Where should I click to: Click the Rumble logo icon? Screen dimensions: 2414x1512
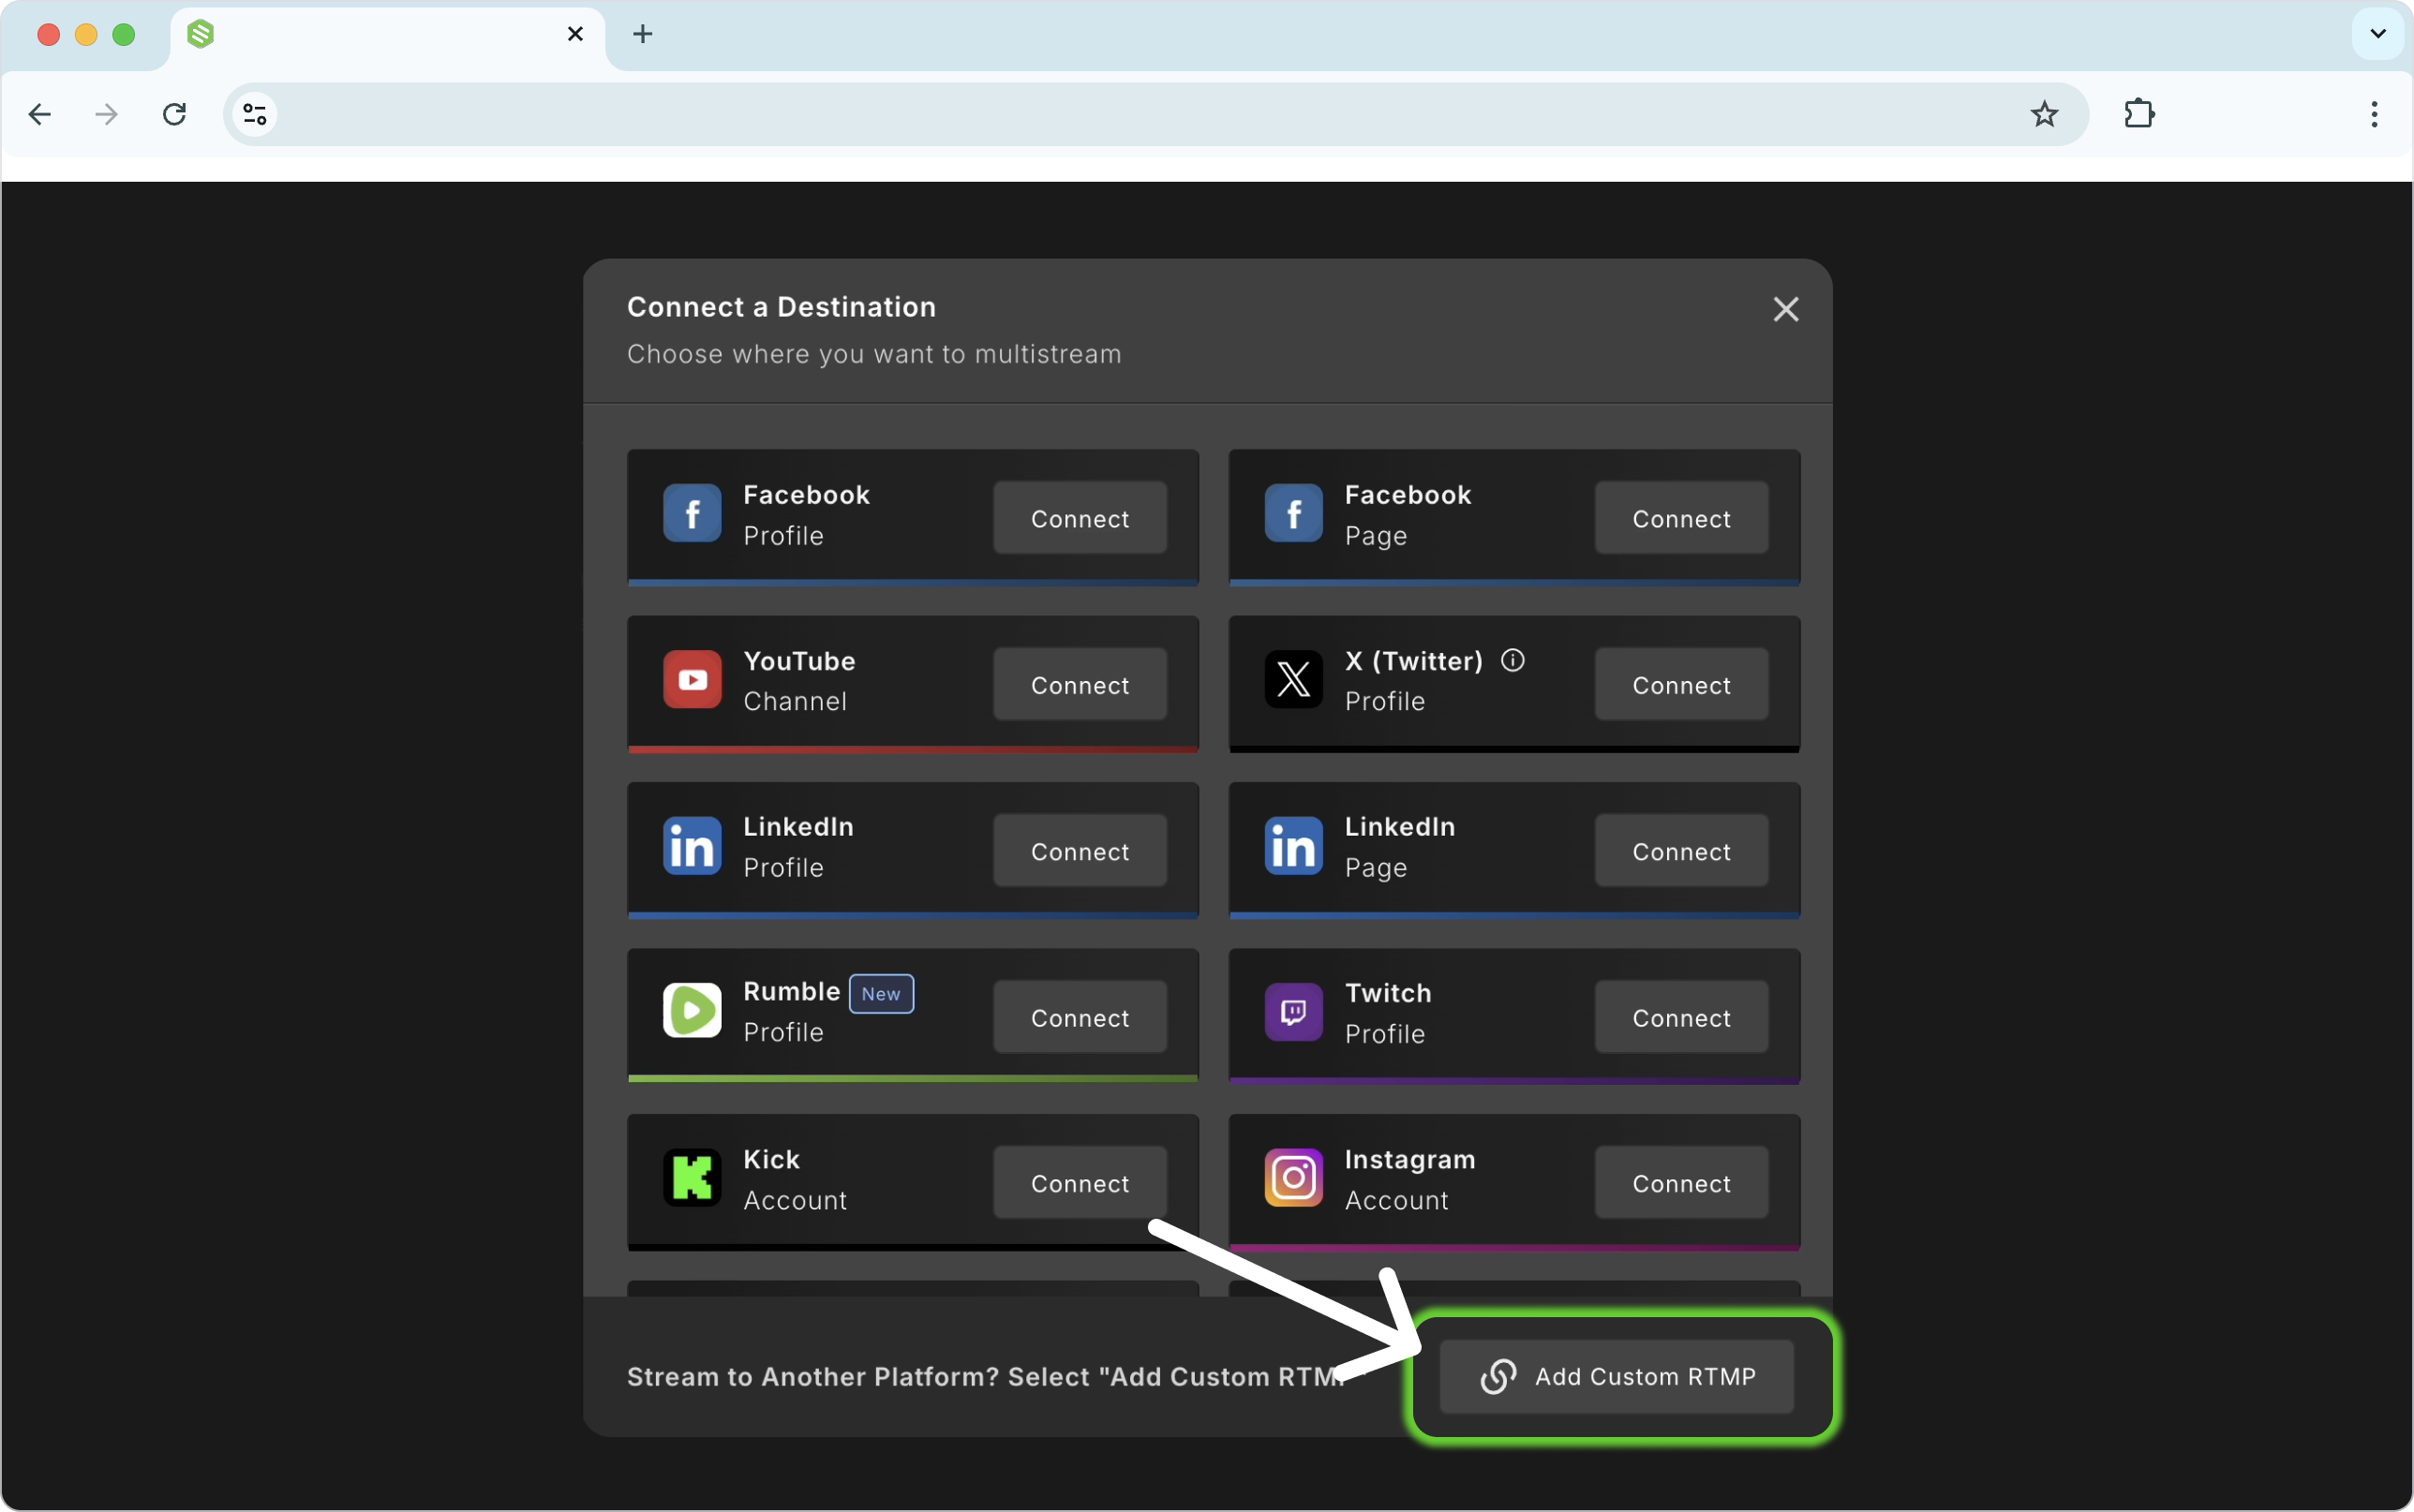pos(692,1011)
